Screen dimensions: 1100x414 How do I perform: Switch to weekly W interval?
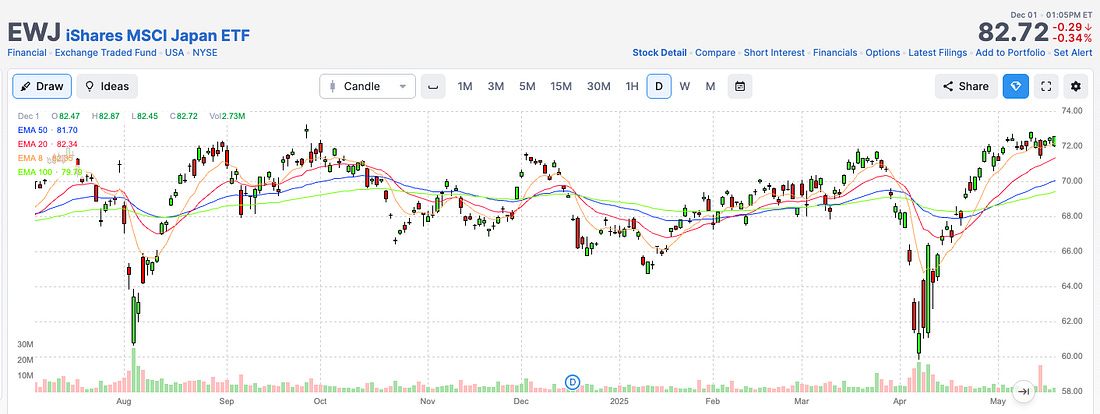pos(685,86)
